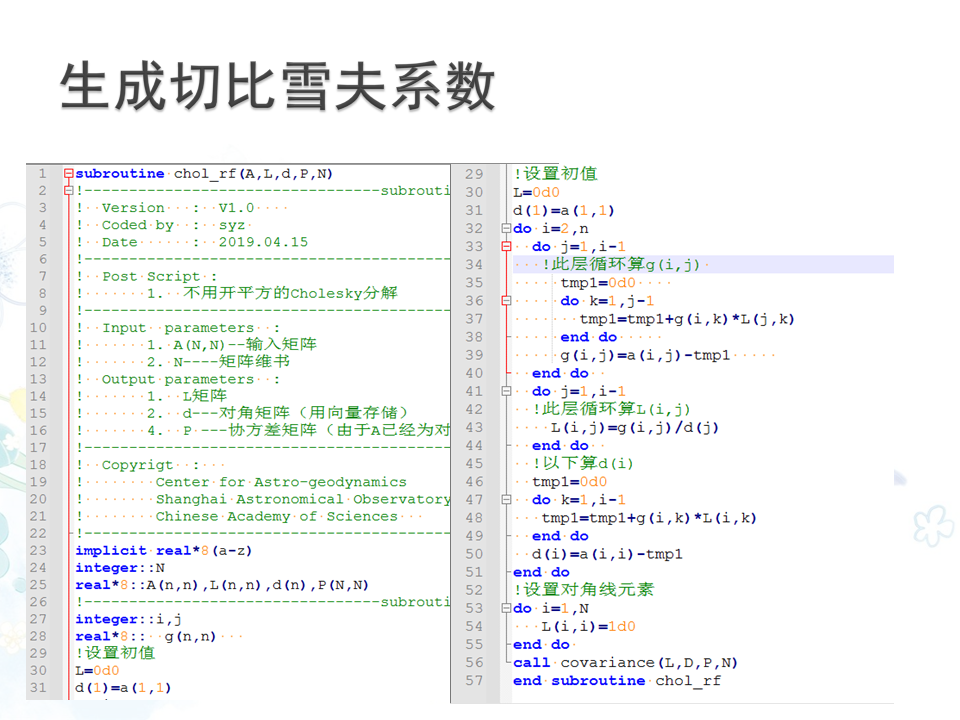
Task: Collapse the 'do k=1,j-1' loop fold
Action: pos(506,301)
